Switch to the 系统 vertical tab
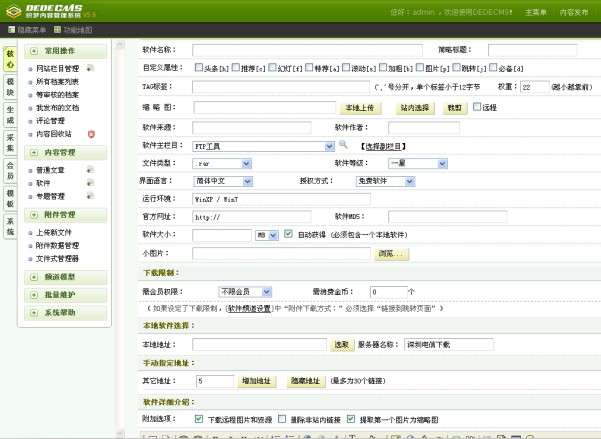The width and height of the screenshot is (601, 439). (x=10, y=227)
